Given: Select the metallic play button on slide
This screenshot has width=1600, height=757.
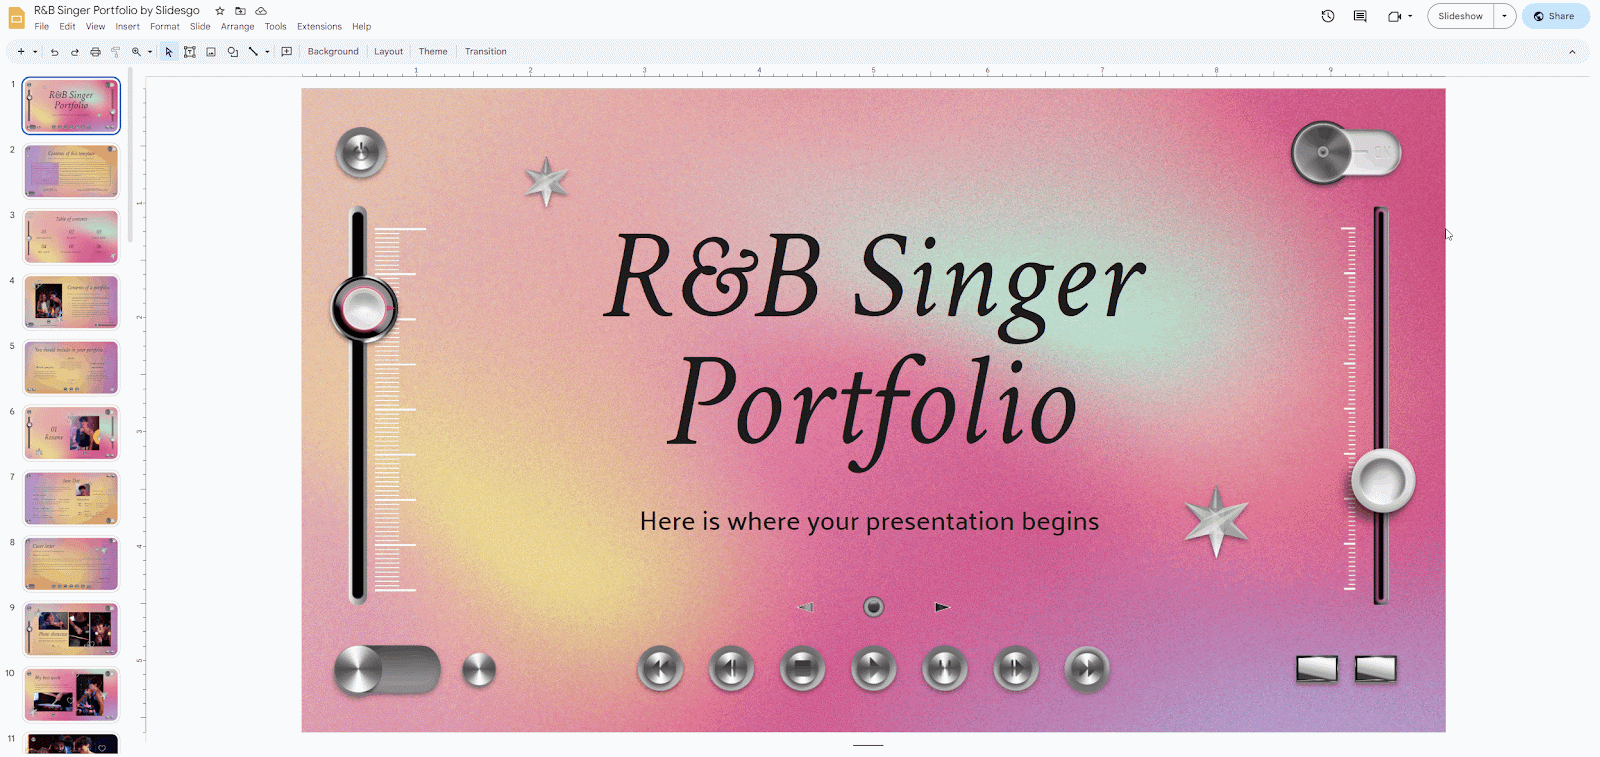Looking at the screenshot, I should [873, 669].
